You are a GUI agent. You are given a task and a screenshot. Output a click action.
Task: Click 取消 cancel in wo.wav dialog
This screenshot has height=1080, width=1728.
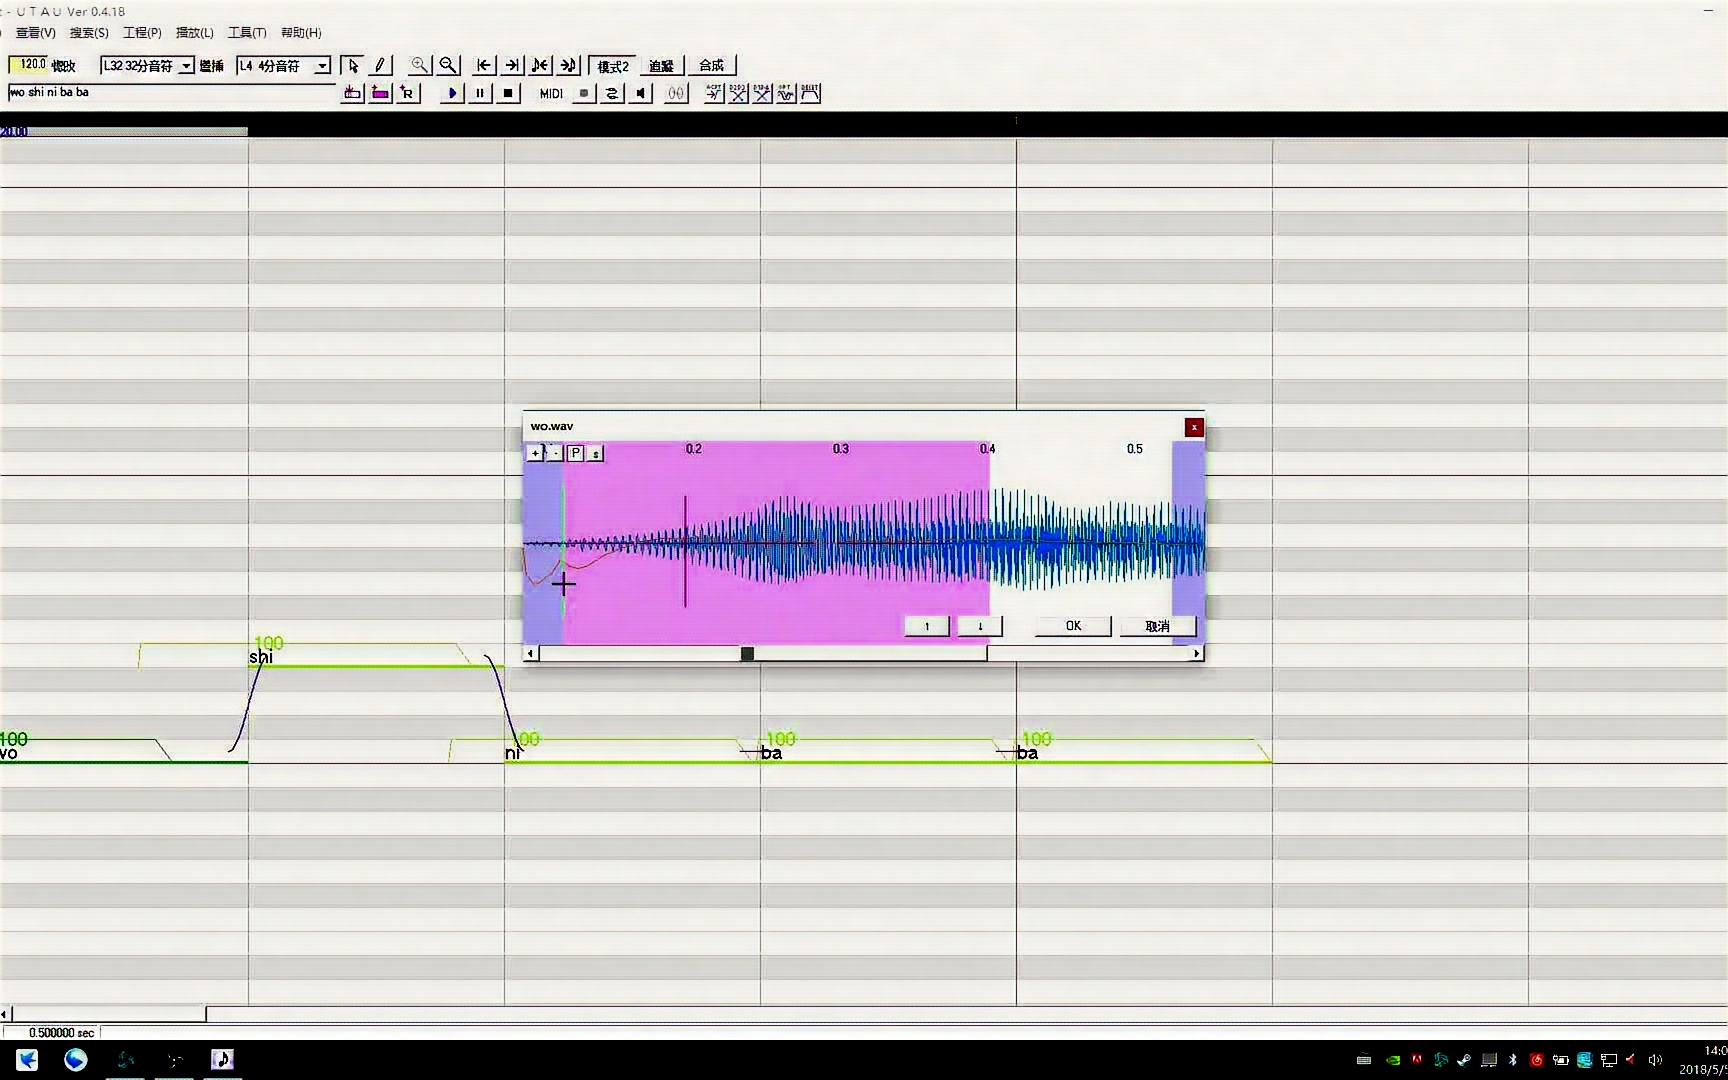(x=1157, y=626)
